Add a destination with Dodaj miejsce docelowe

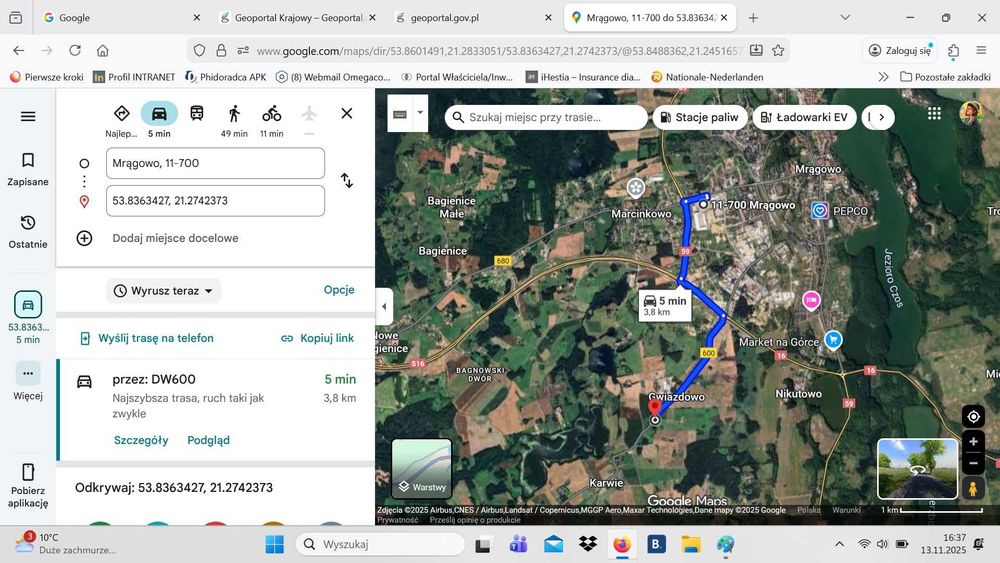coord(175,238)
